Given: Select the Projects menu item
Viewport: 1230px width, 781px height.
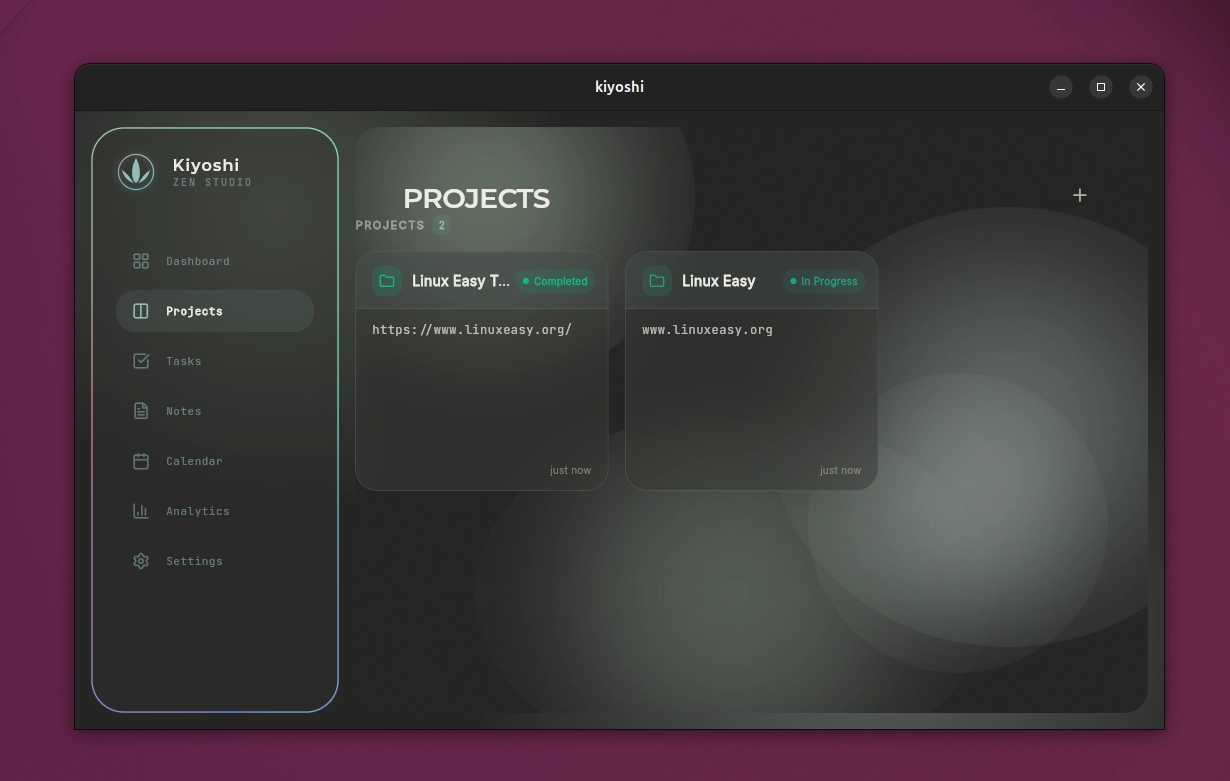Looking at the screenshot, I should tap(215, 311).
